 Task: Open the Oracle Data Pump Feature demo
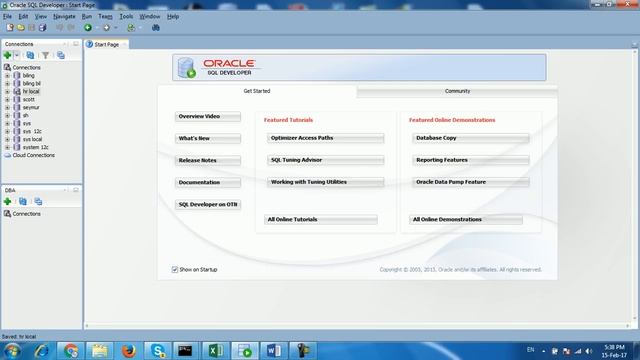471,182
